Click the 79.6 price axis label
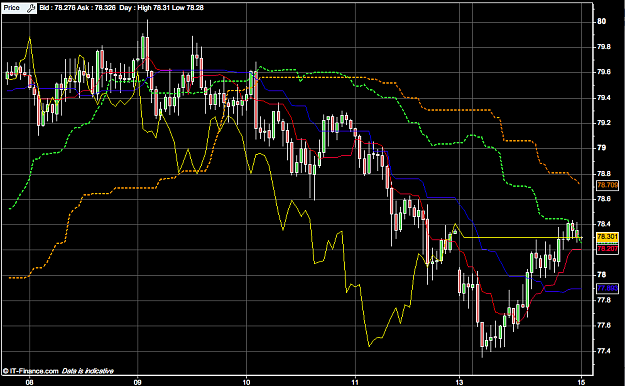This screenshot has height=386, width=625. 603,72
